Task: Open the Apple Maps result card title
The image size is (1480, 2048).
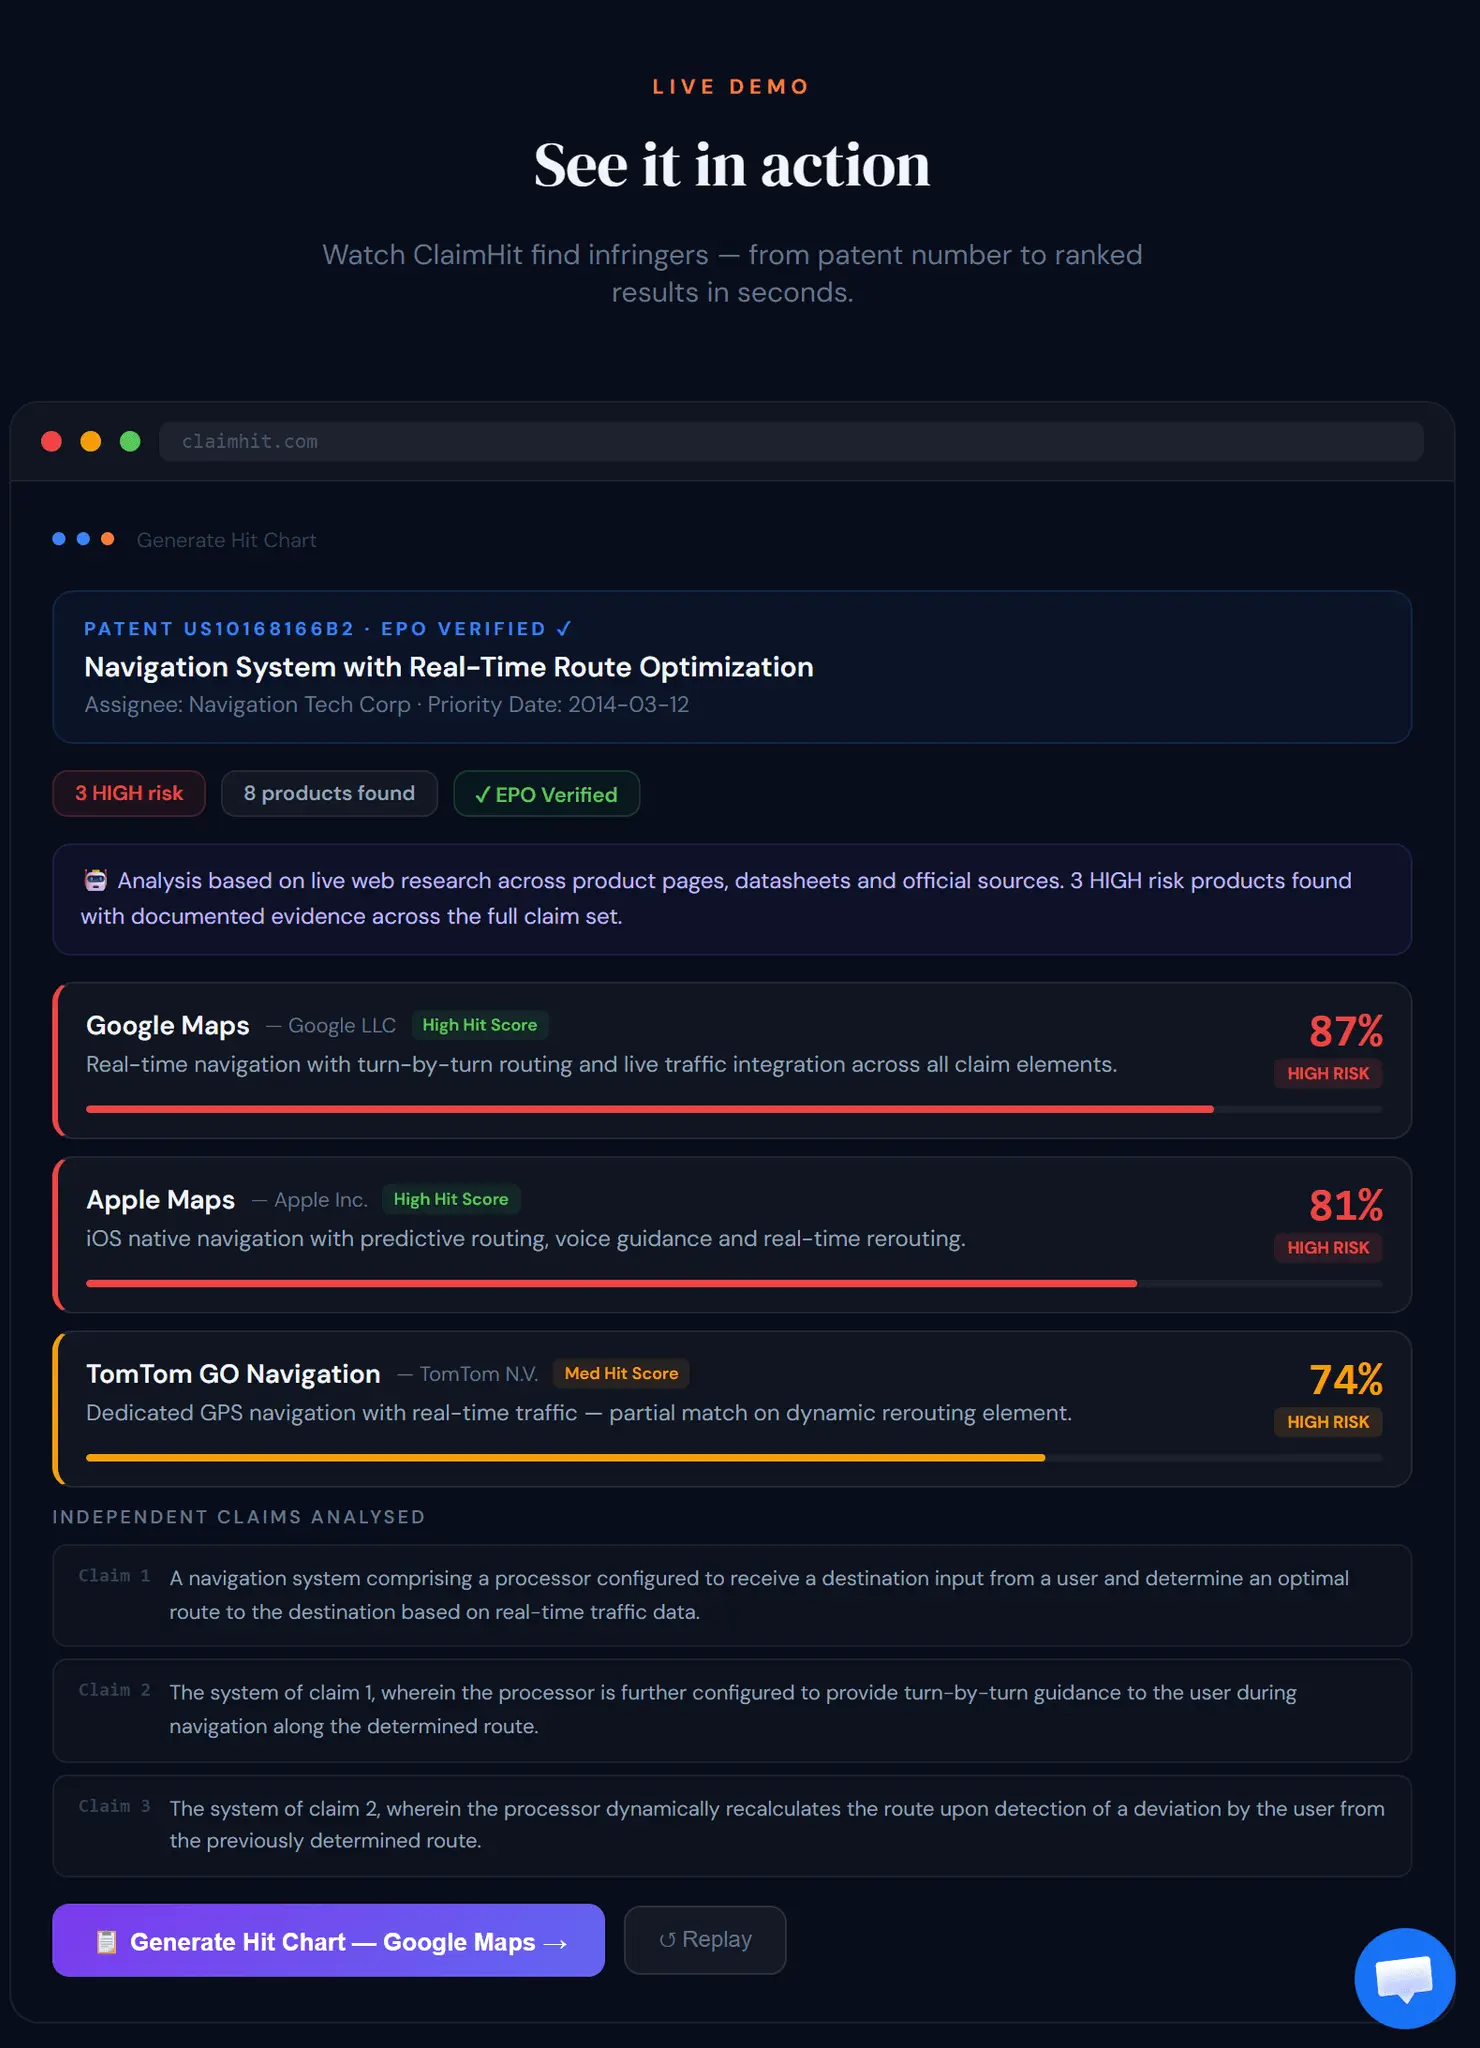Action: pyautogui.click(x=161, y=1199)
